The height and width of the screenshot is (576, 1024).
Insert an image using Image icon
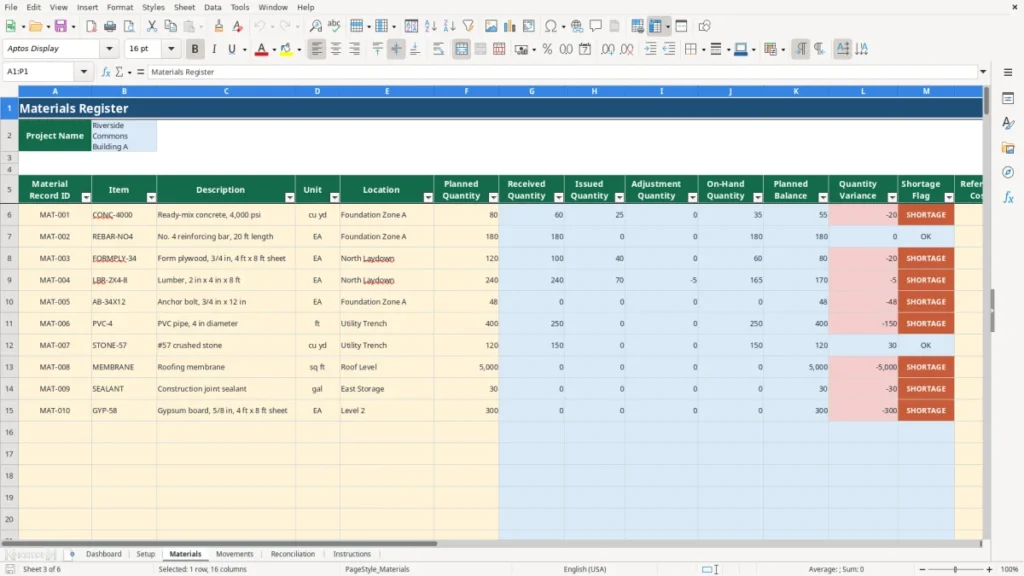[490, 26]
